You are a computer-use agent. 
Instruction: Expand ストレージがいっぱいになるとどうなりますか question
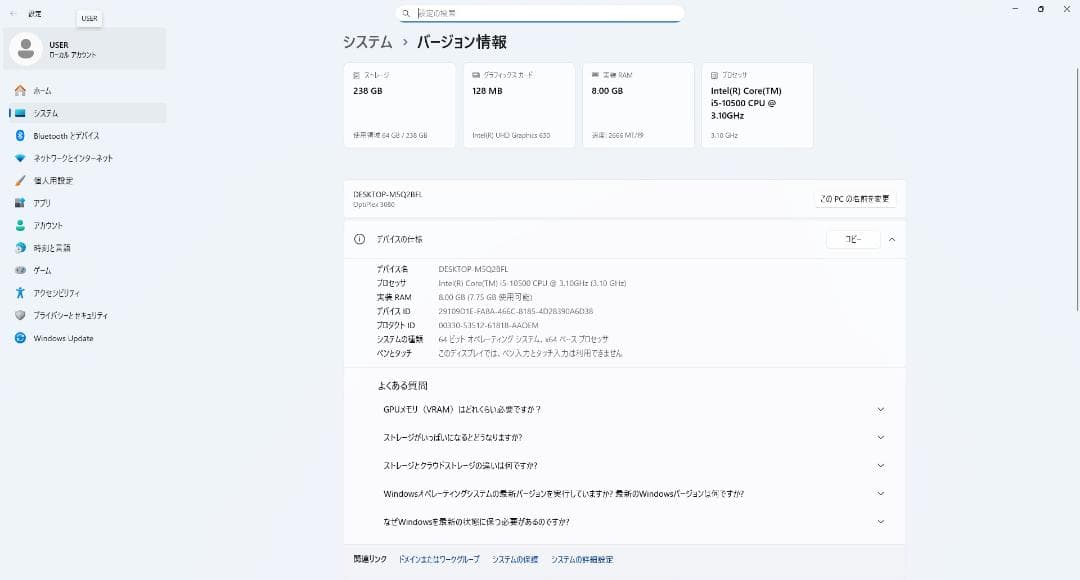[880, 437]
